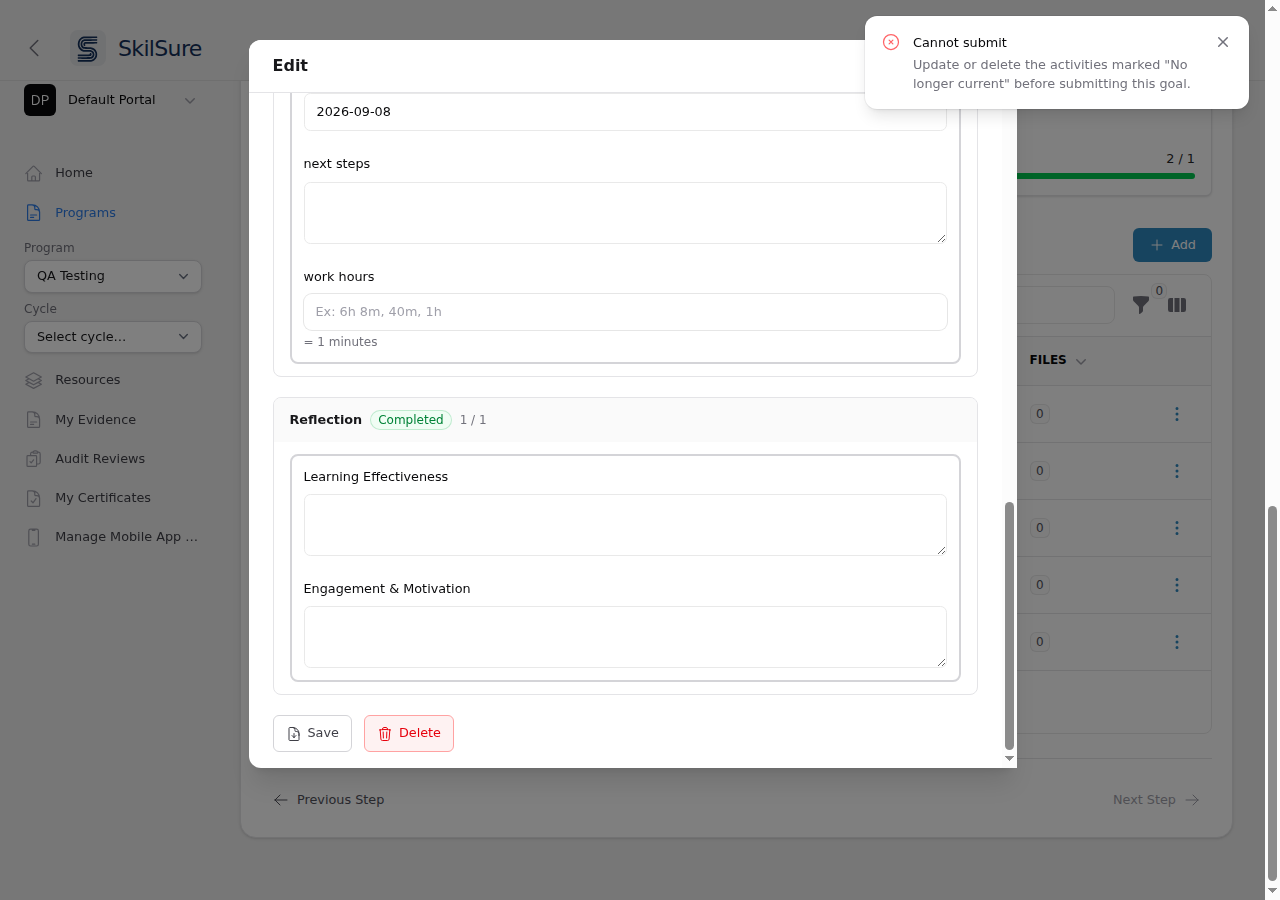Click the next steps text area
Screen dimensions: 1280x900
click(625, 213)
